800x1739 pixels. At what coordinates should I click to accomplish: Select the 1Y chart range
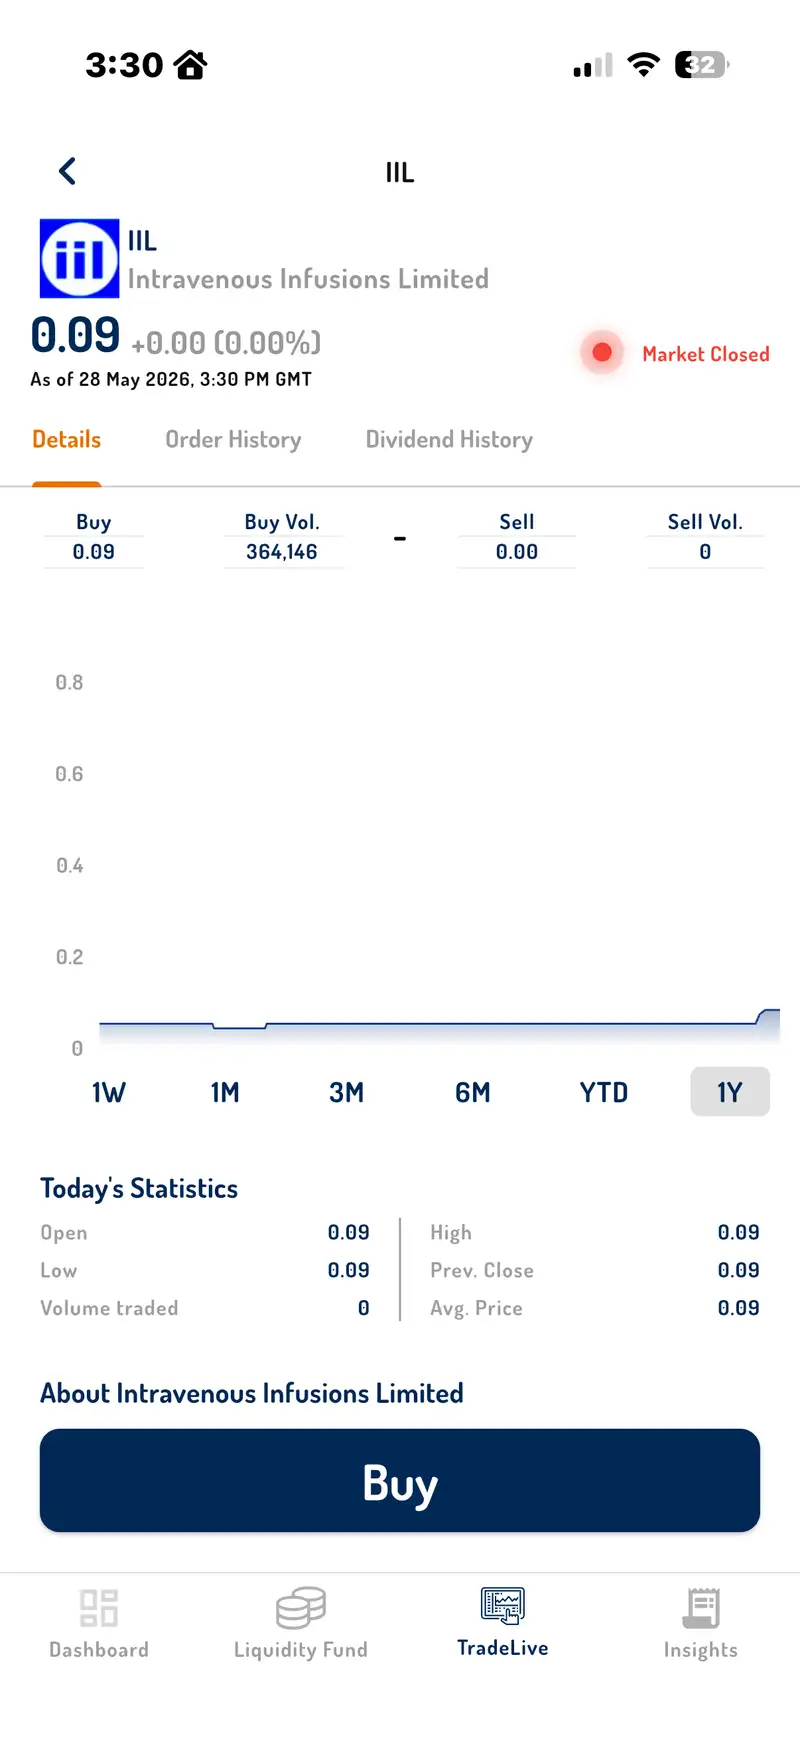click(x=730, y=1091)
